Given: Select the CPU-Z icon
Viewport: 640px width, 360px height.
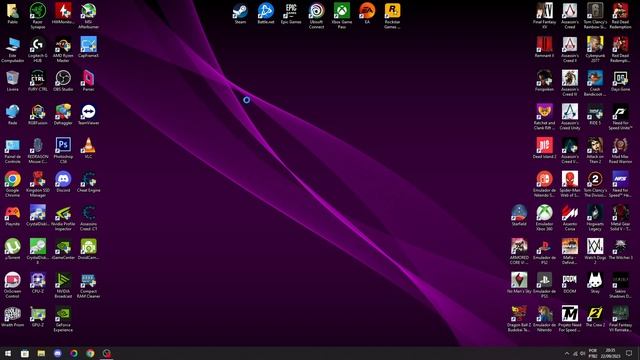Looking at the screenshot, I should click(x=38, y=283).
